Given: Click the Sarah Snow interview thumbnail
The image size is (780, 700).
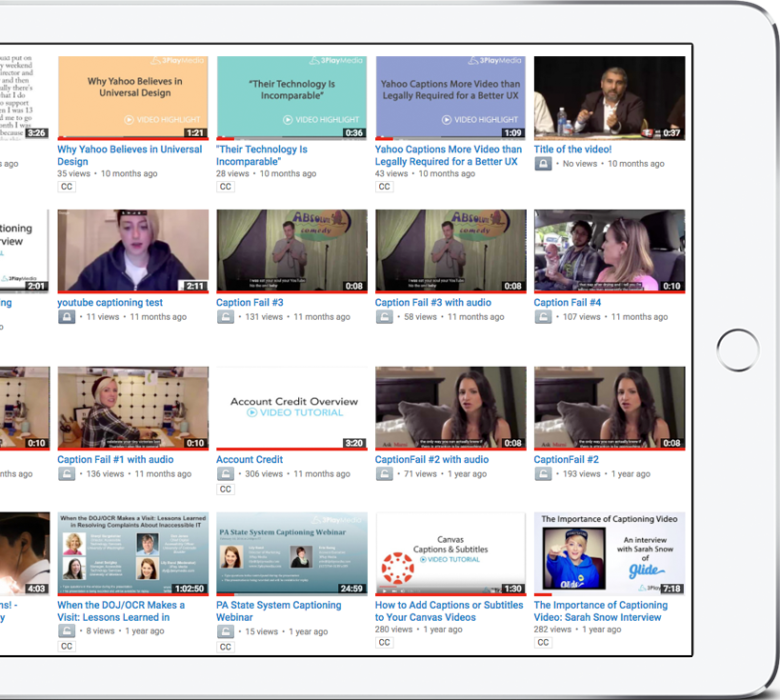Looking at the screenshot, I should (x=609, y=554).
